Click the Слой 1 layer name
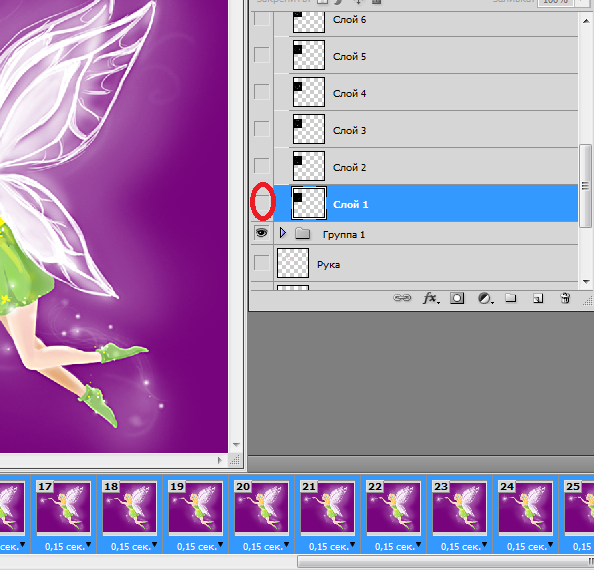The width and height of the screenshot is (594, 570). click(x=350, y=205)
